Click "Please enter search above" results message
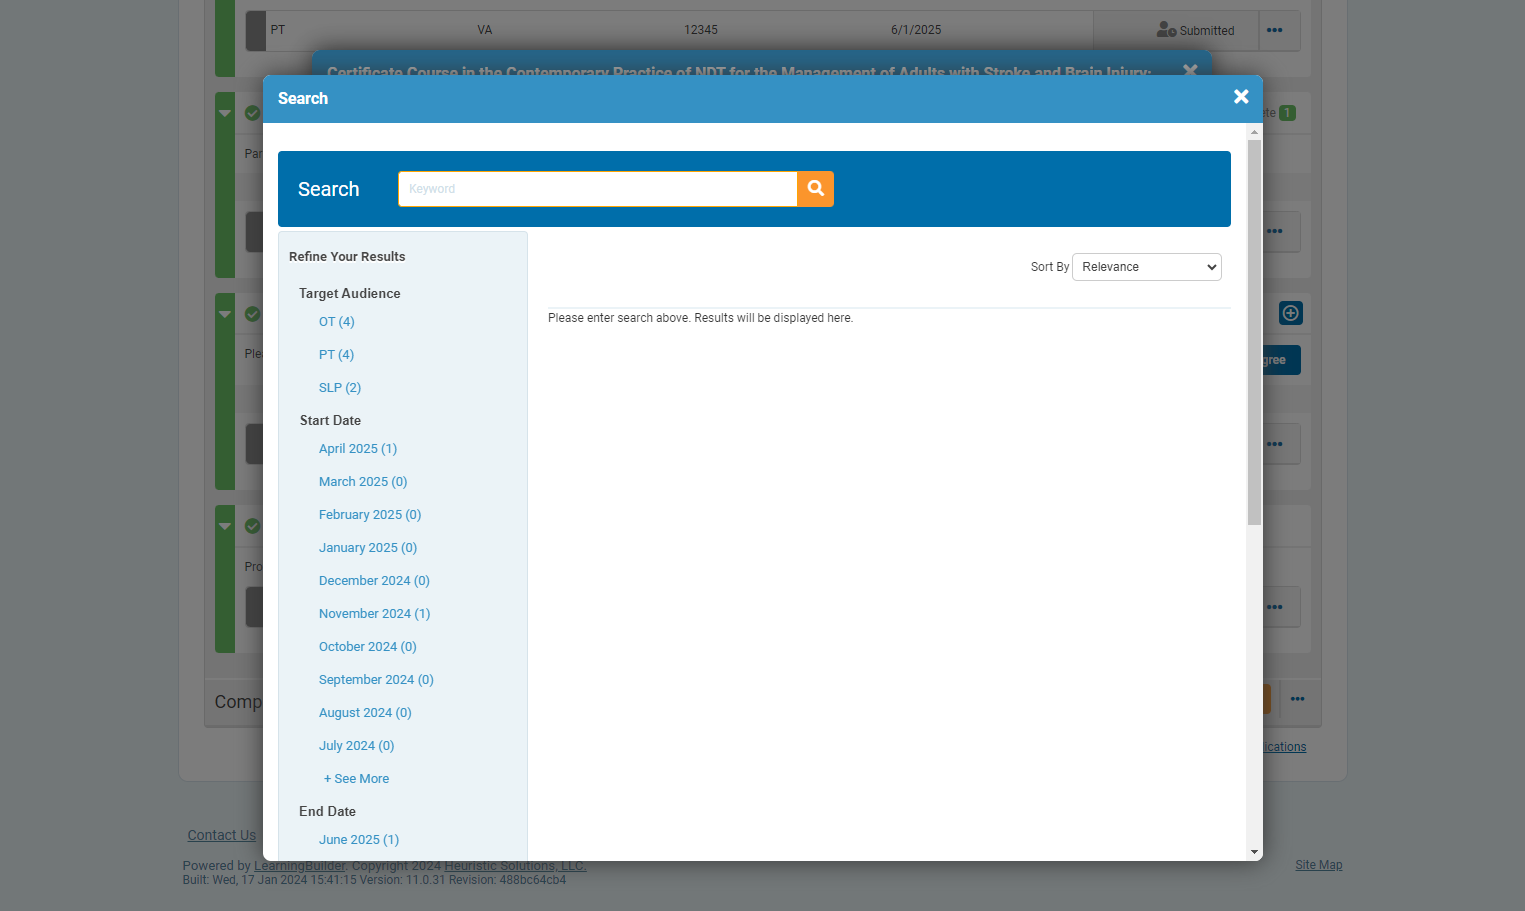This screenshot has width=1525, height=911. [x=700, y=318]
